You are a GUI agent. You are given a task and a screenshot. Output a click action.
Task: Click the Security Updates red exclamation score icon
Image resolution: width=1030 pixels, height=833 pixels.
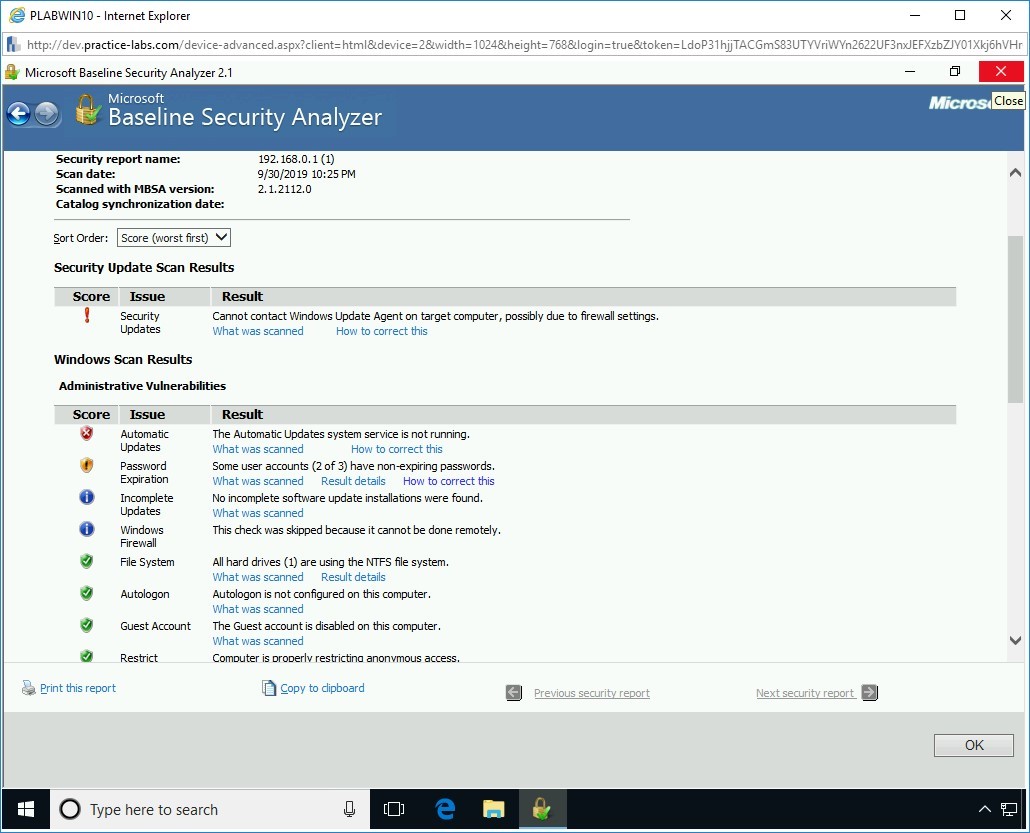[x=87, y=315]
